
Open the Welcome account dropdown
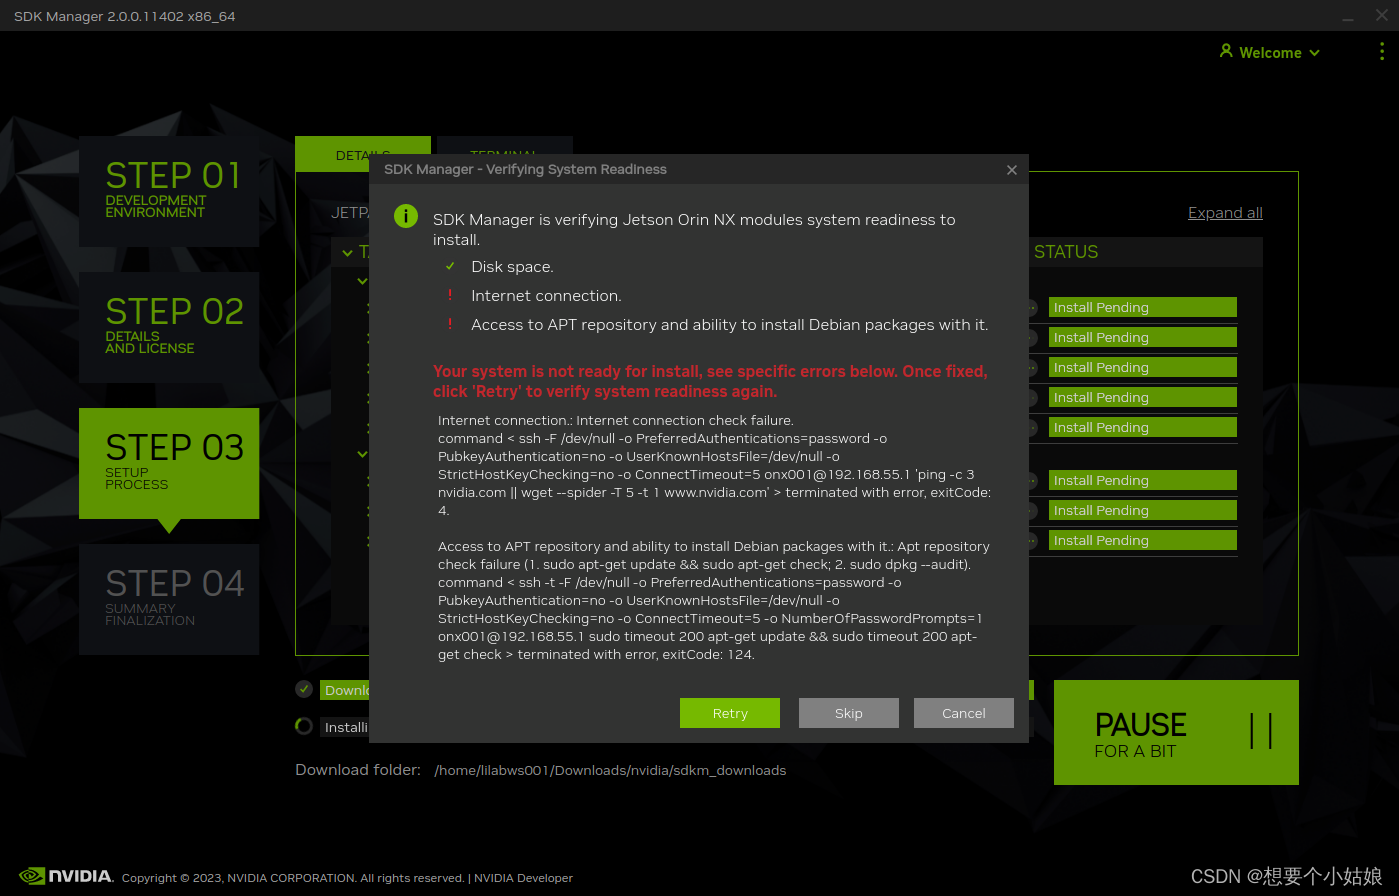point(1270,52)
